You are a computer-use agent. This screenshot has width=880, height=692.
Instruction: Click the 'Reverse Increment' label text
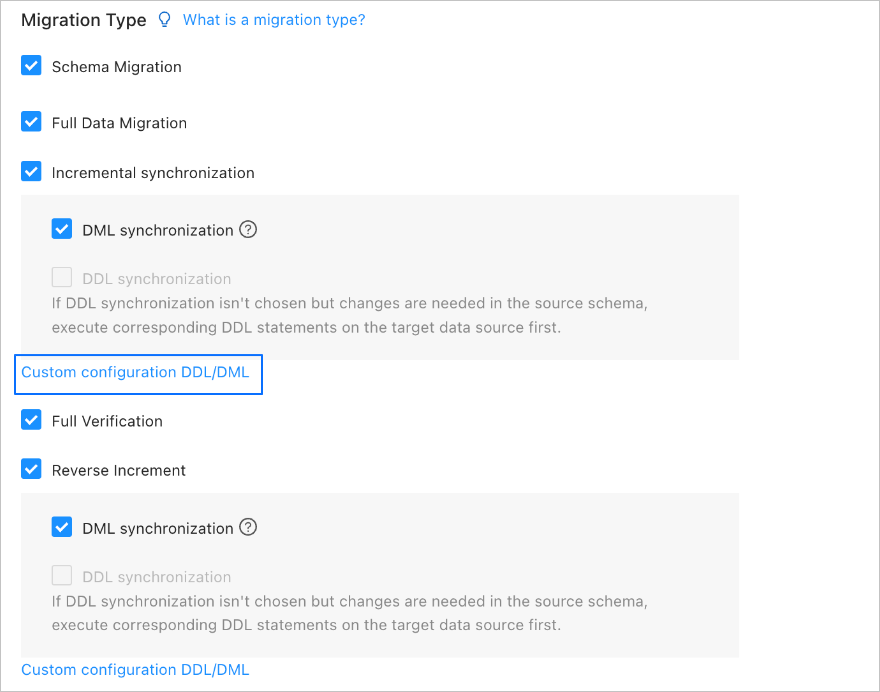119,470
